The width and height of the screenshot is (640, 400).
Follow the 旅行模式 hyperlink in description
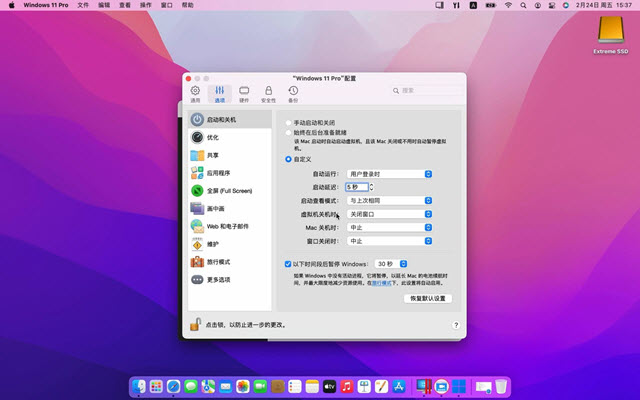(x=381, y=283)
